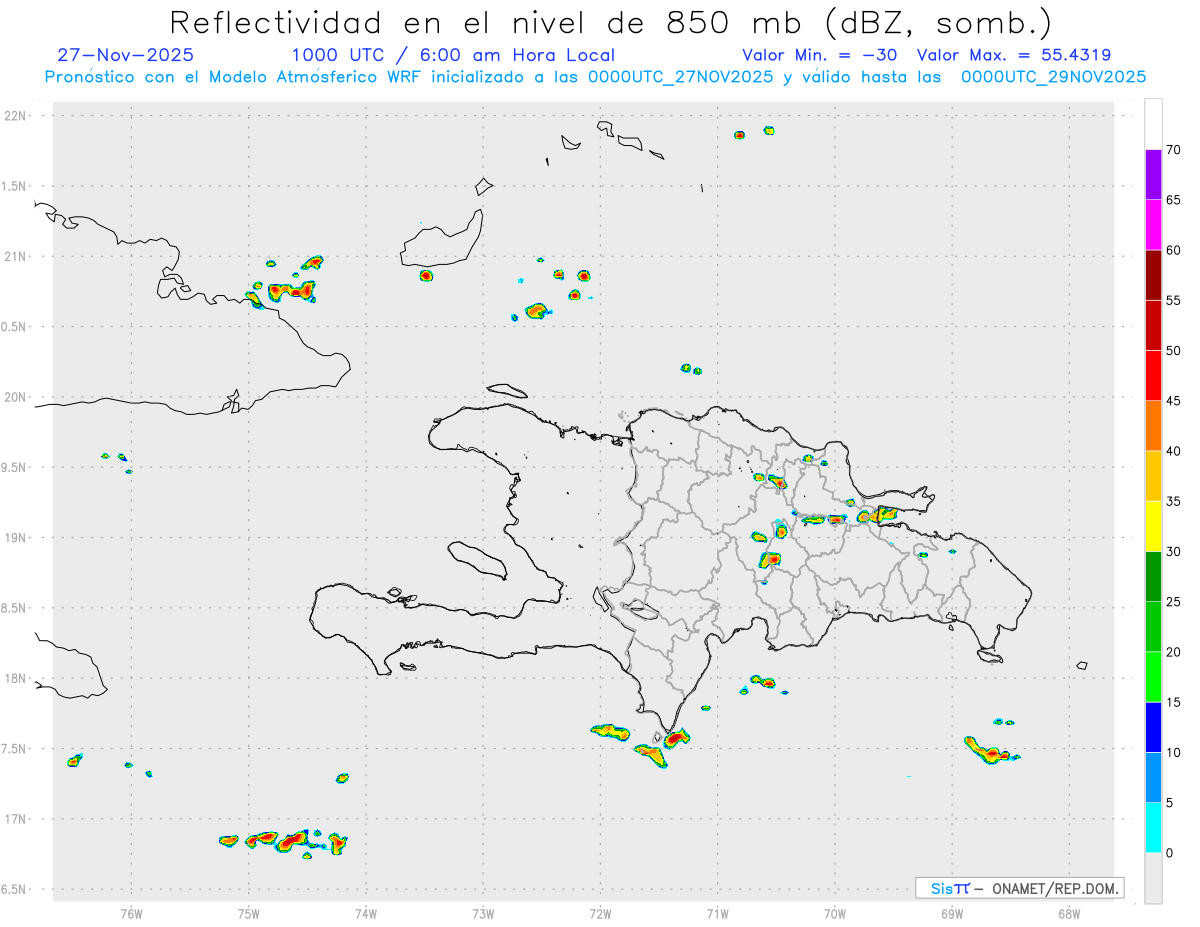Click the "22N" latitude label
Image resolution: width=1200 pixels, height=927 pixels.
(x=17, y=116)
